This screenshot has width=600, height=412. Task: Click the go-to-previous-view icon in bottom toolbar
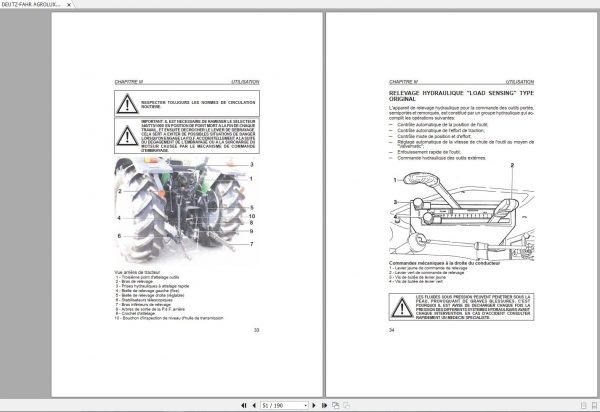[x=336, y=405]
